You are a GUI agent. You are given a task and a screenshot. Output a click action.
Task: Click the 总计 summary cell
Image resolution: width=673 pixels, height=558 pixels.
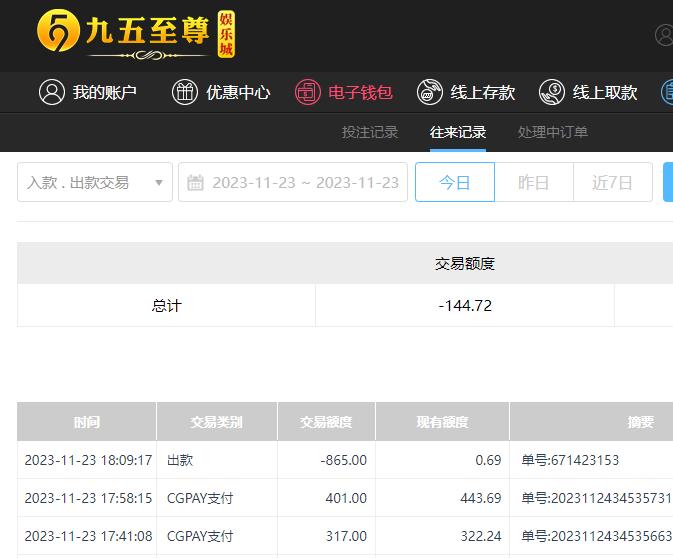tap(166, 306)
